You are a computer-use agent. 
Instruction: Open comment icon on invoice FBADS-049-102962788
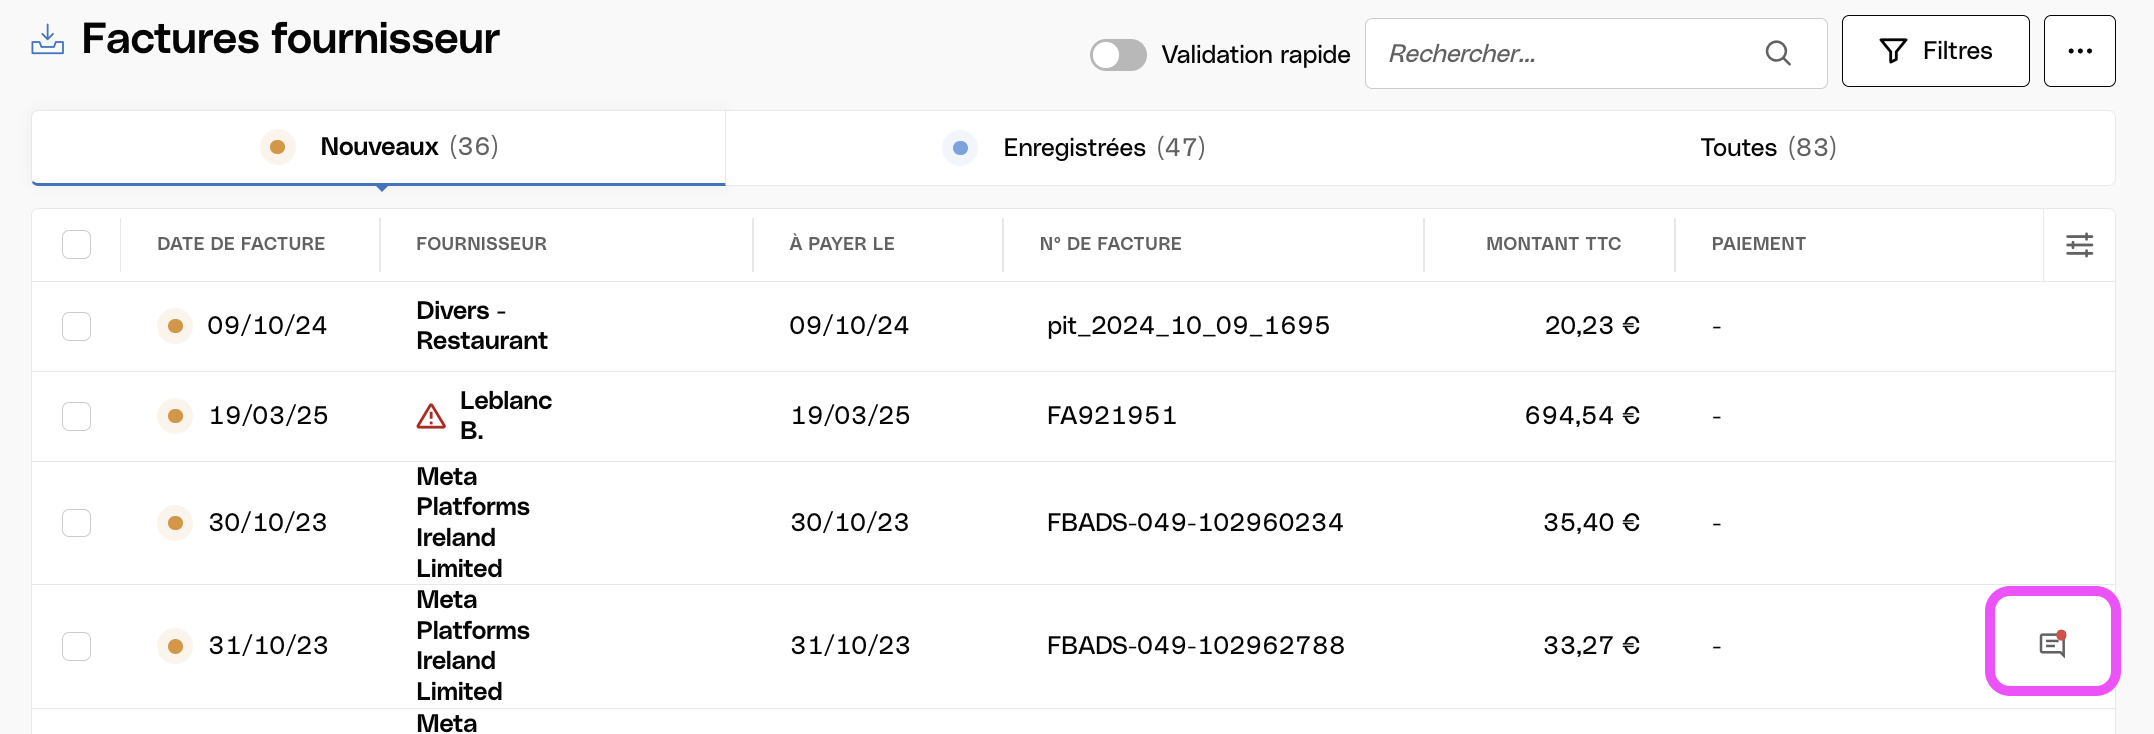pos(2053,643)
